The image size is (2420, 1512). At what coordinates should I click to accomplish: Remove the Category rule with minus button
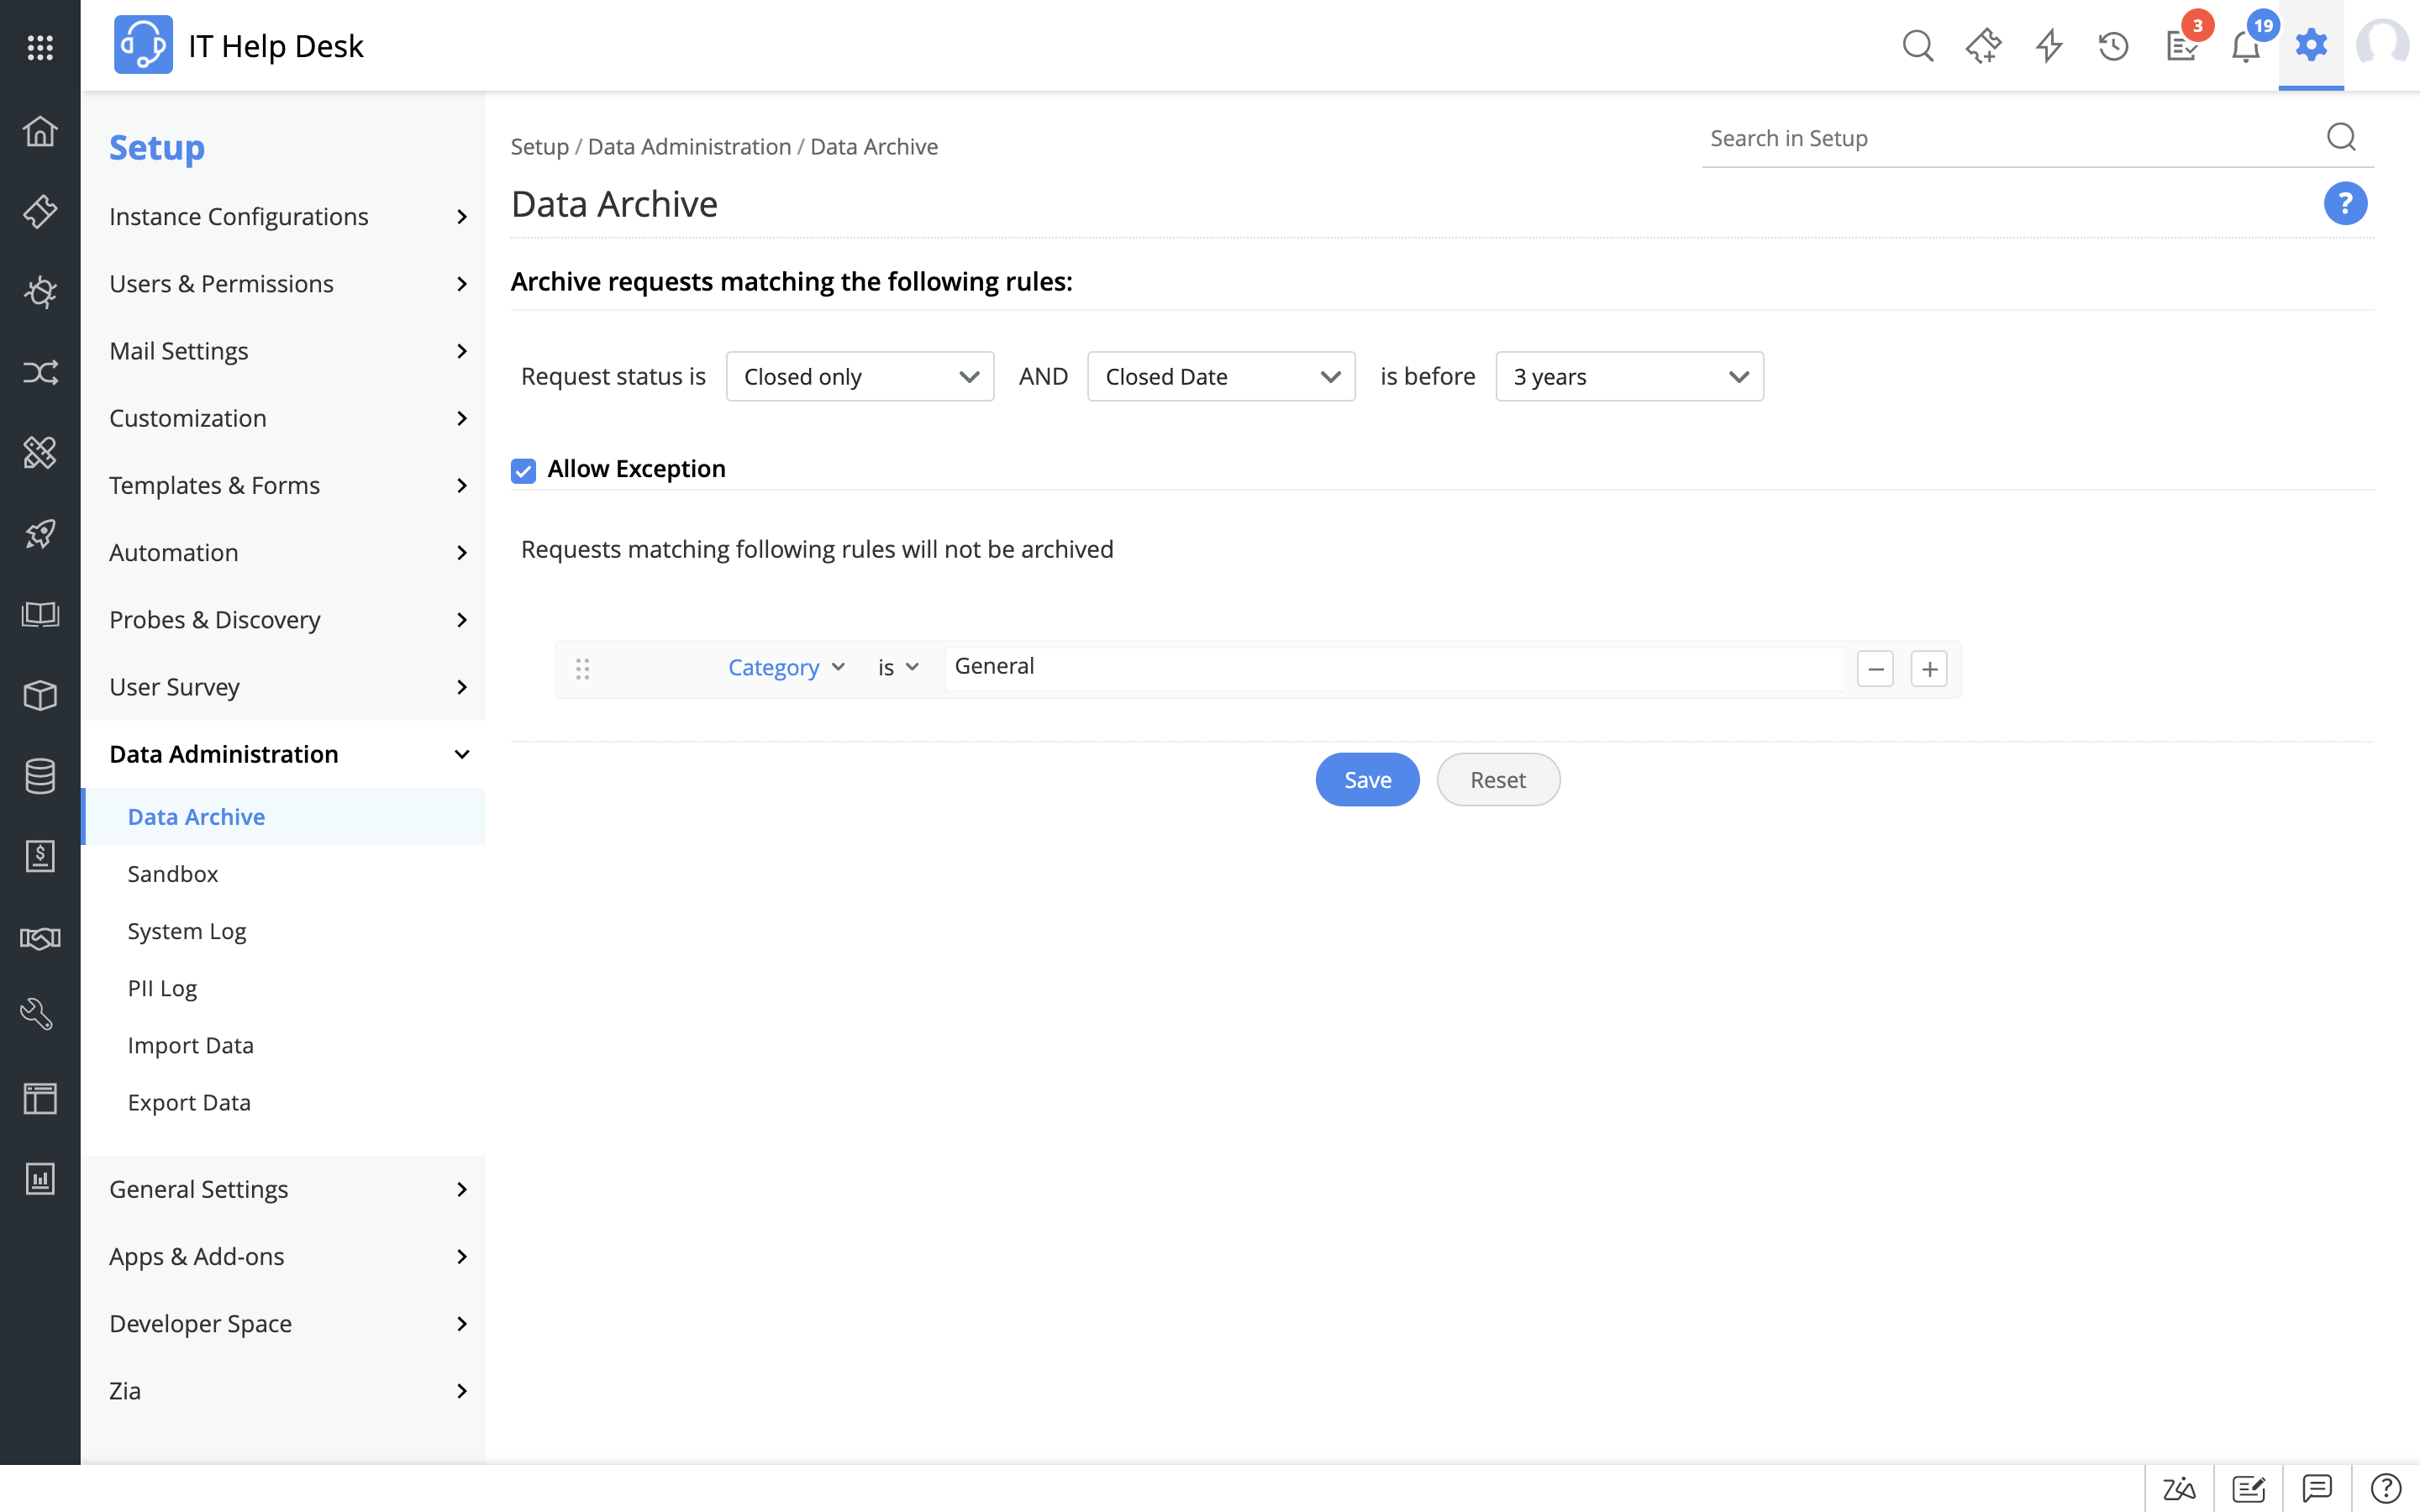(x=1875, y=669)
